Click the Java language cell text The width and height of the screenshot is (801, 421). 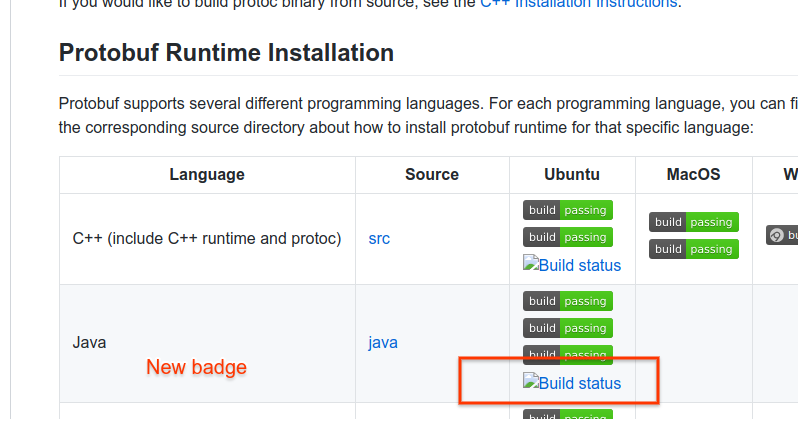(x=89, y=342)
